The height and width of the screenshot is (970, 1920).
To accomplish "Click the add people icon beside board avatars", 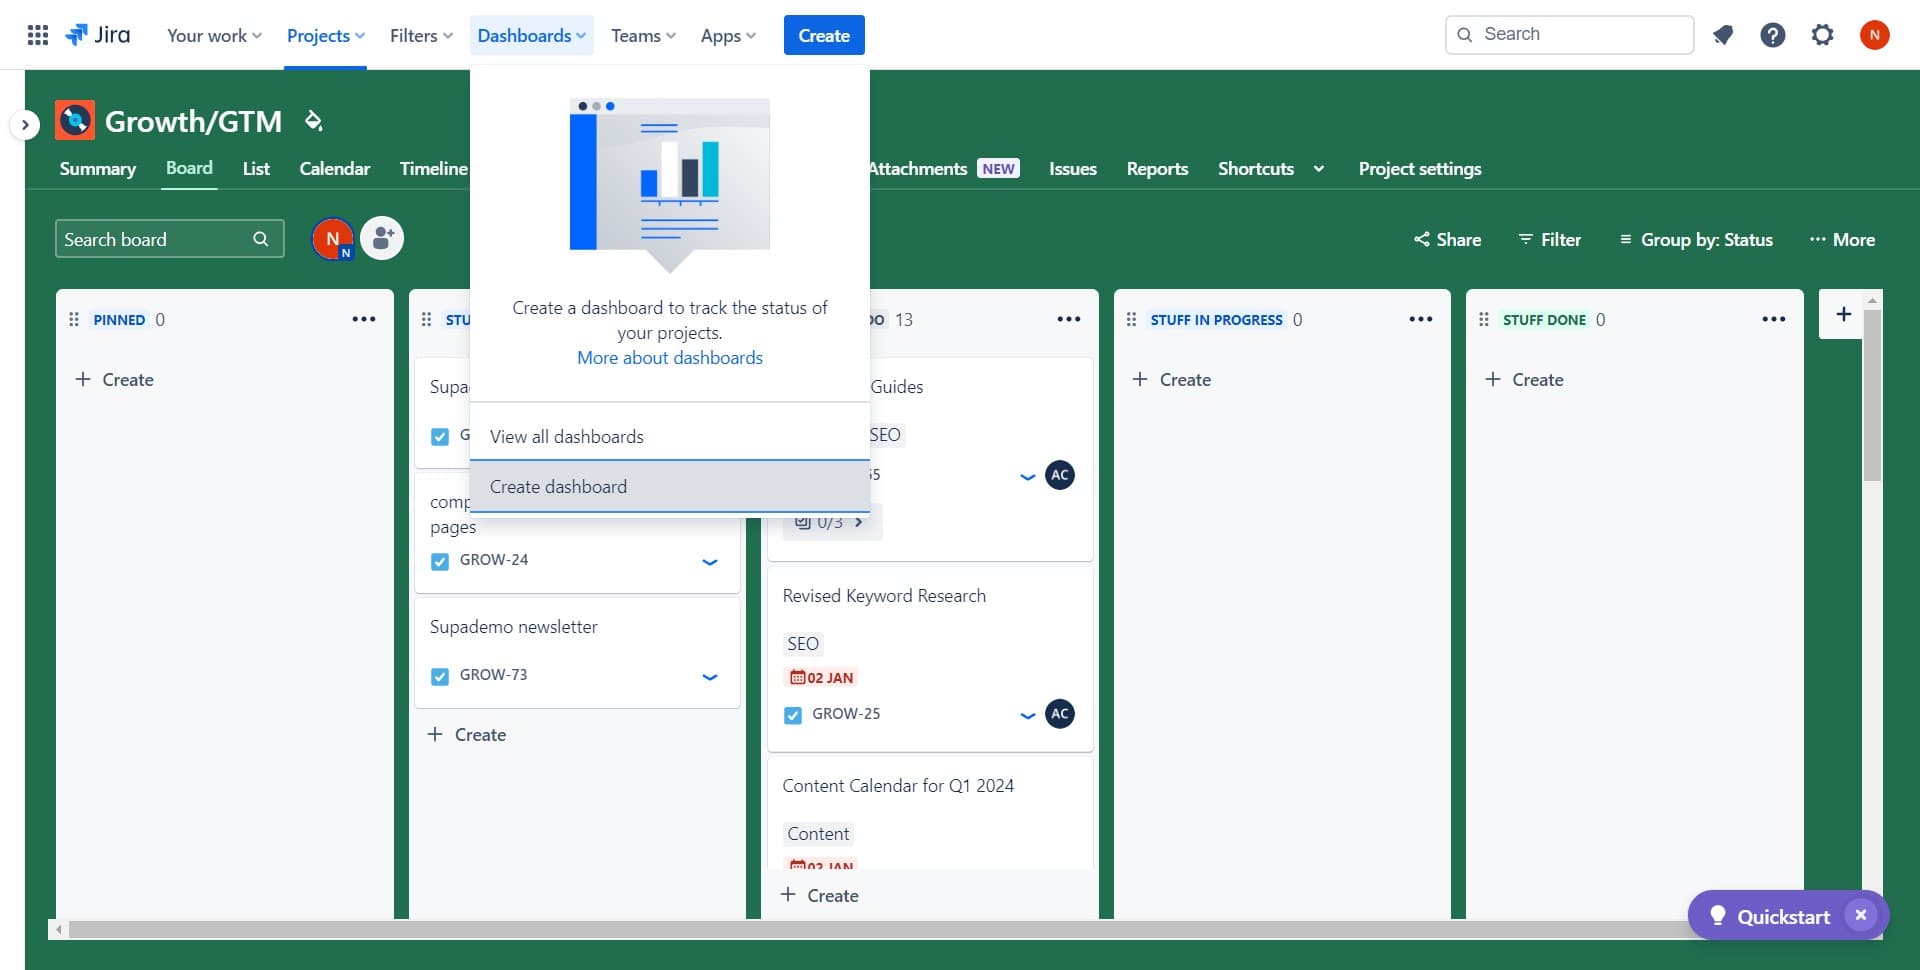I will pyautogui.click(x=381, y=238).
